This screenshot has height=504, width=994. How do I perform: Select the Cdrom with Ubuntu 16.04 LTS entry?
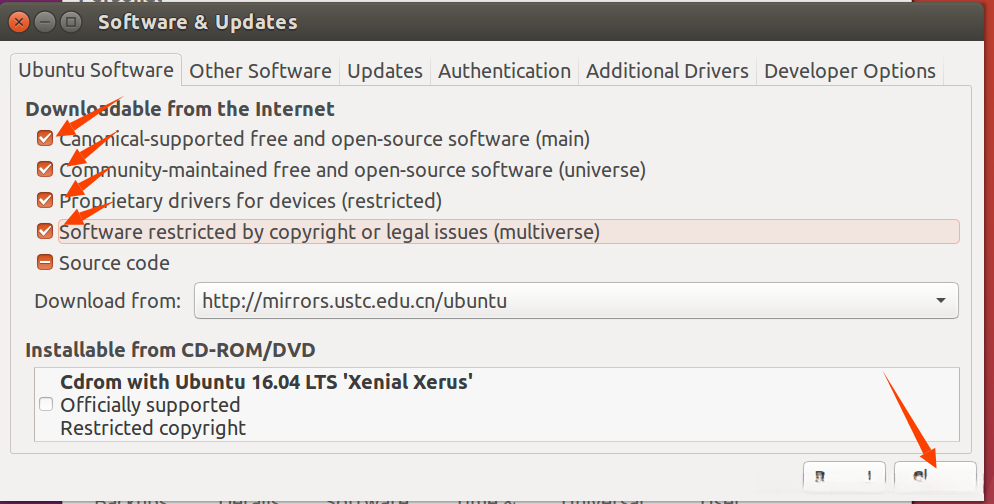pyautogui.click(x=266, y=382)
